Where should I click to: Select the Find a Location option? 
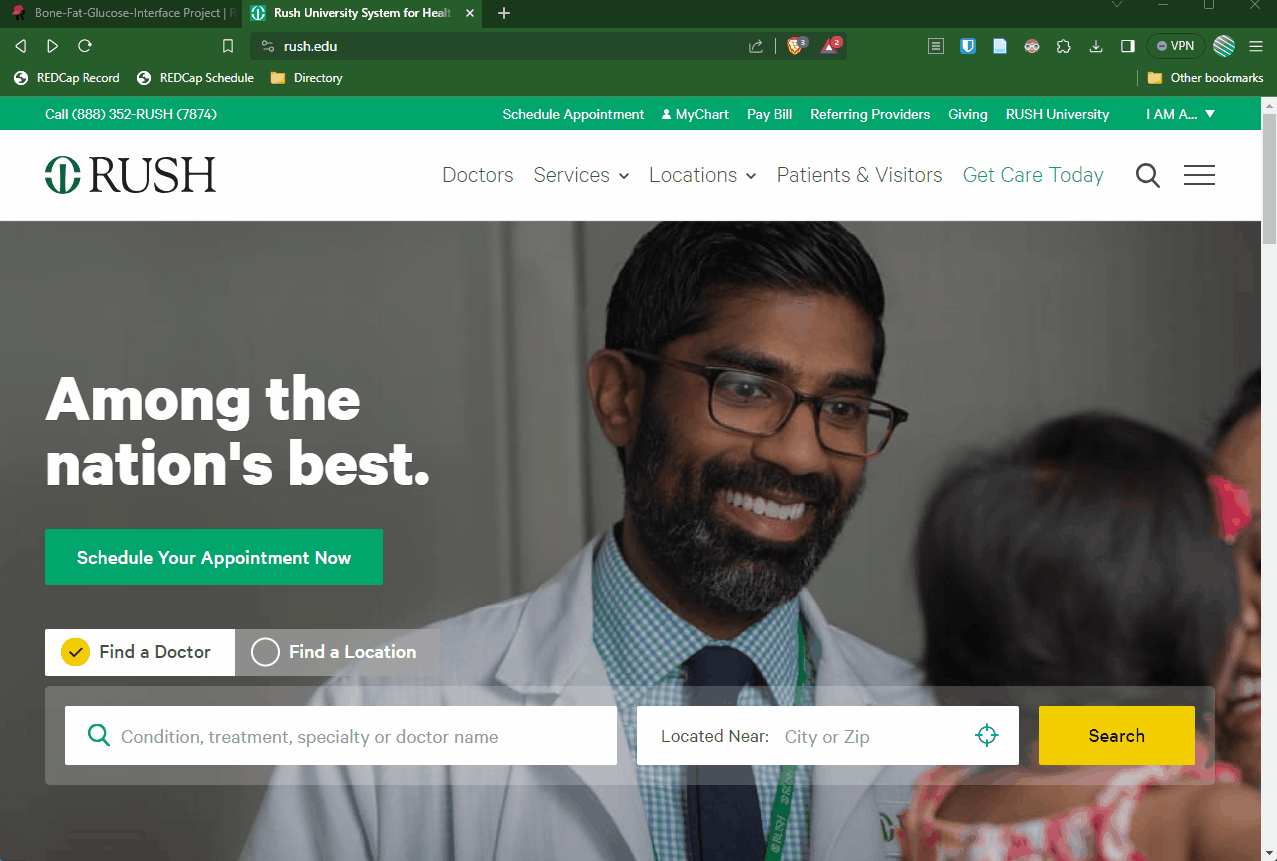[x=336, y=652]
